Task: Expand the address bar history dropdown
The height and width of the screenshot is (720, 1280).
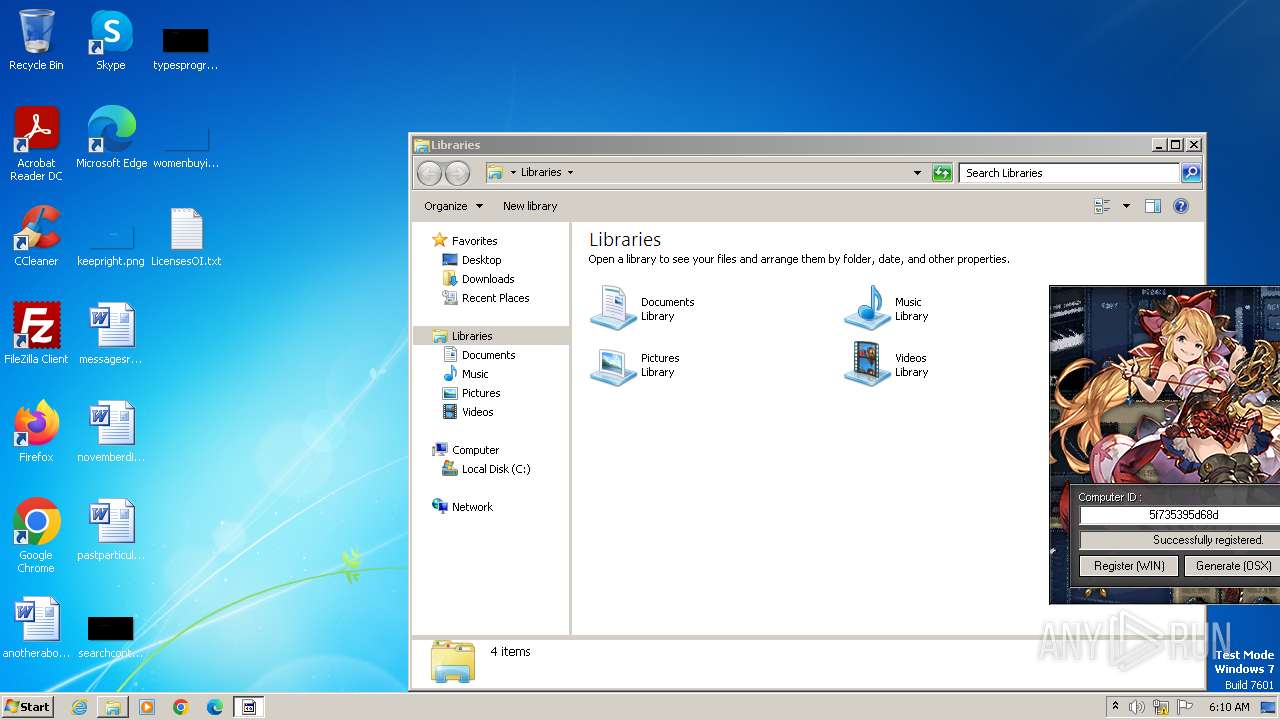Action: coord(917,173)
